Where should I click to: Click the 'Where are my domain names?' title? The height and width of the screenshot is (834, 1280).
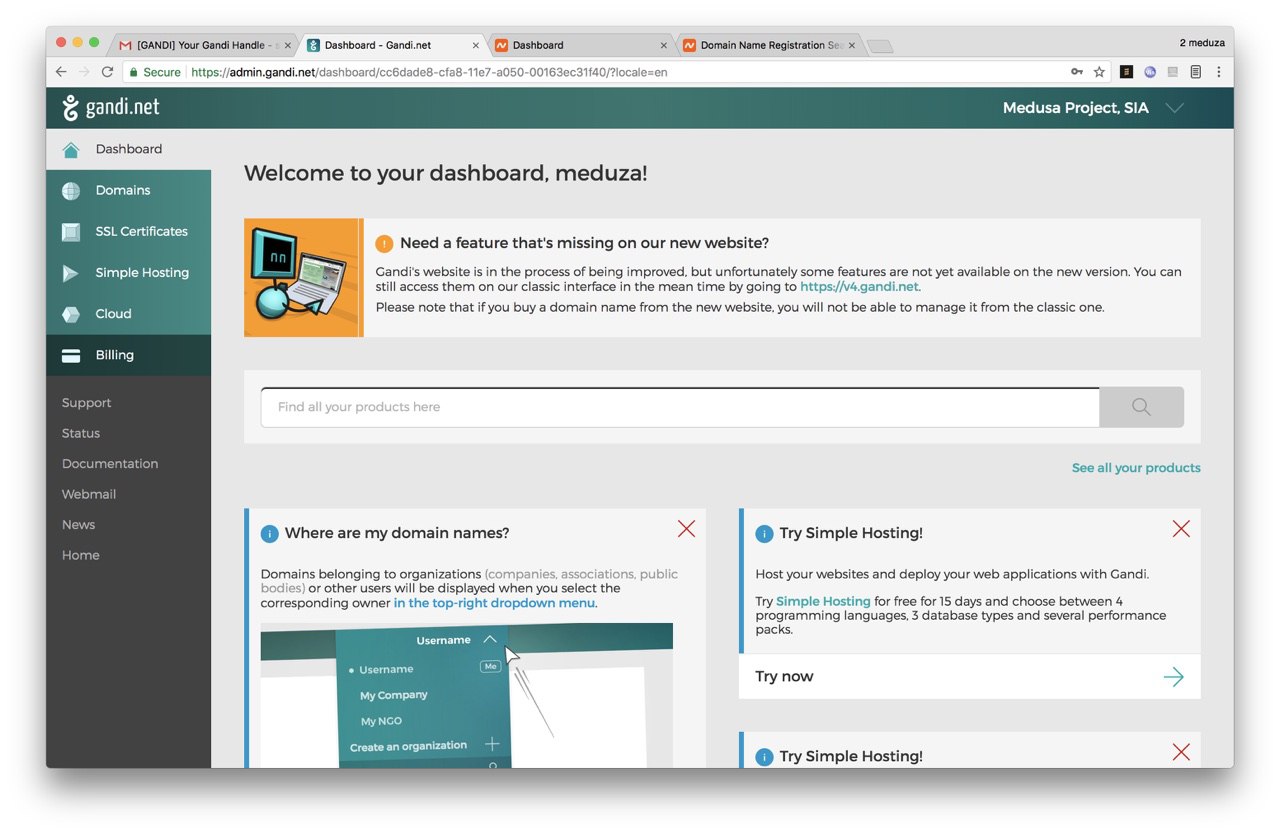(397, 534)
